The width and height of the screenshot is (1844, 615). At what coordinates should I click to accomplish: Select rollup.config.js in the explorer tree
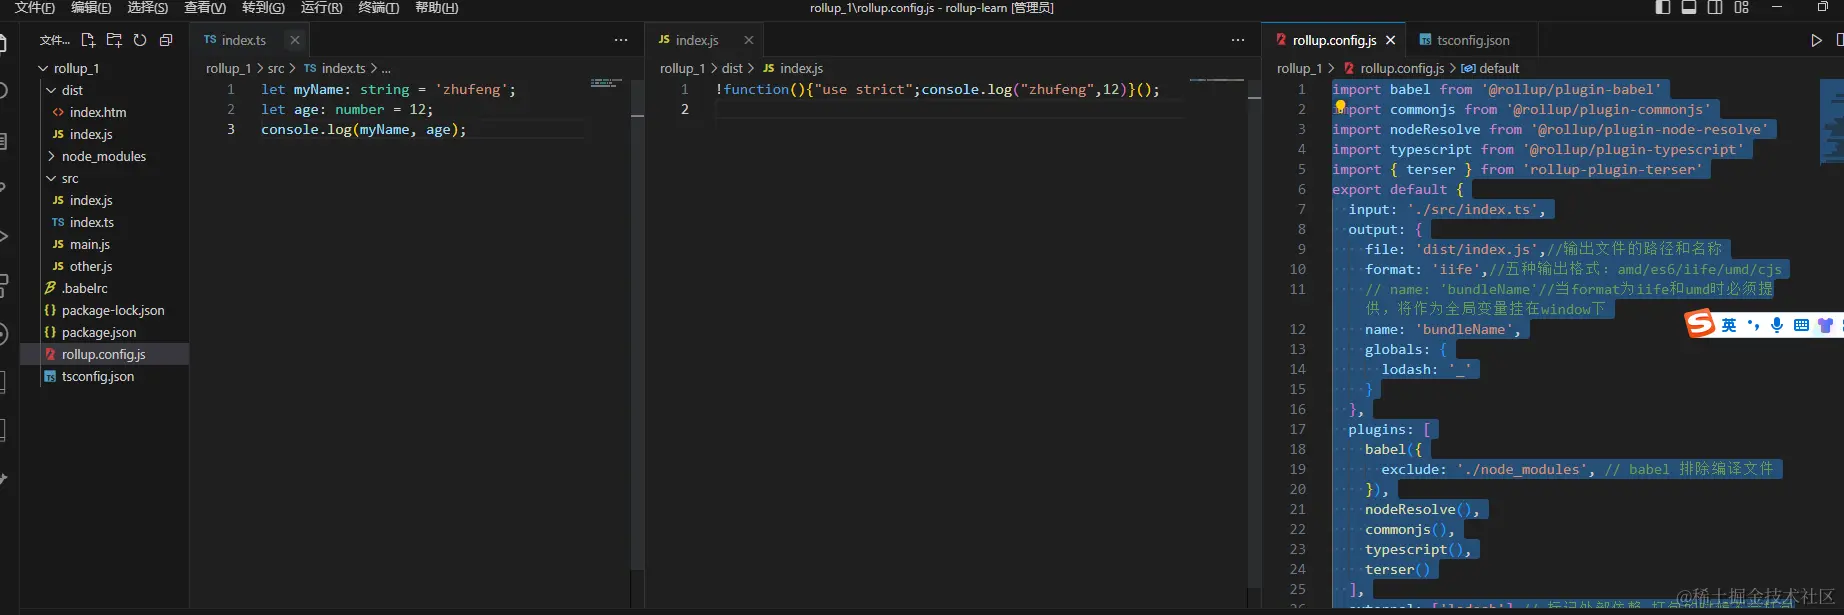104,354
